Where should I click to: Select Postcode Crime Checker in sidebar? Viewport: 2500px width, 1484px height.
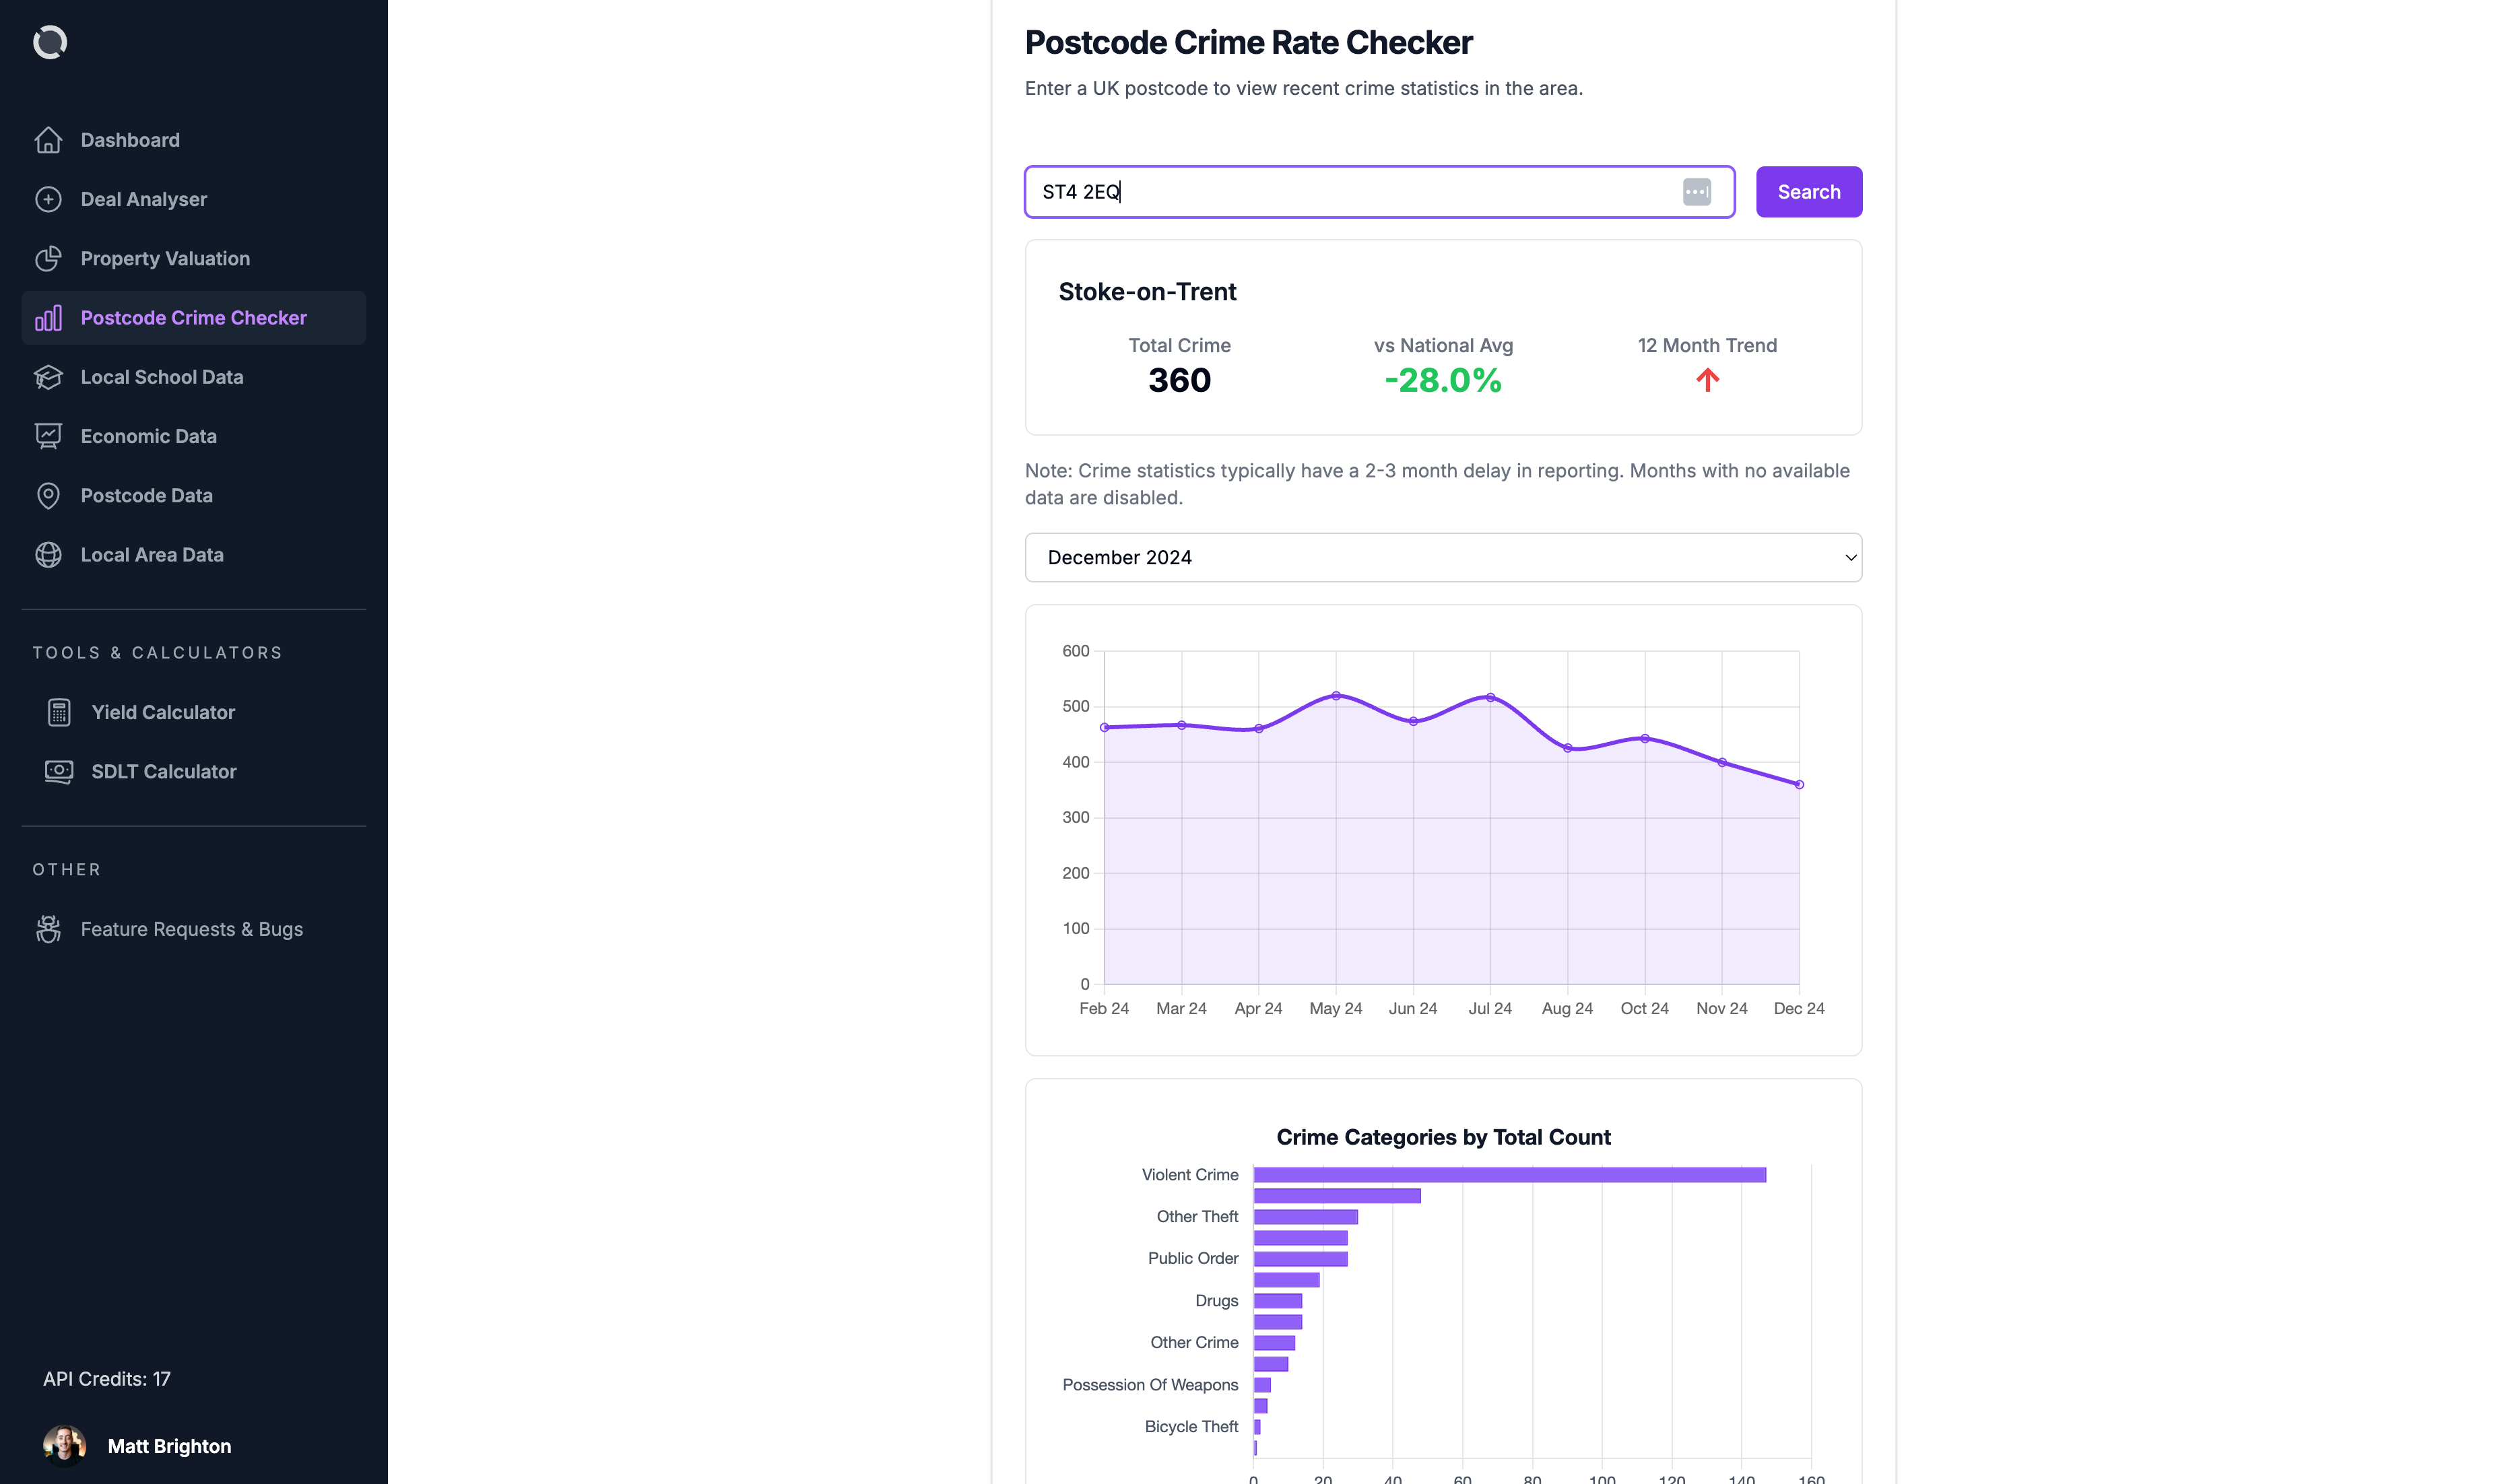(x=193, y=318)
